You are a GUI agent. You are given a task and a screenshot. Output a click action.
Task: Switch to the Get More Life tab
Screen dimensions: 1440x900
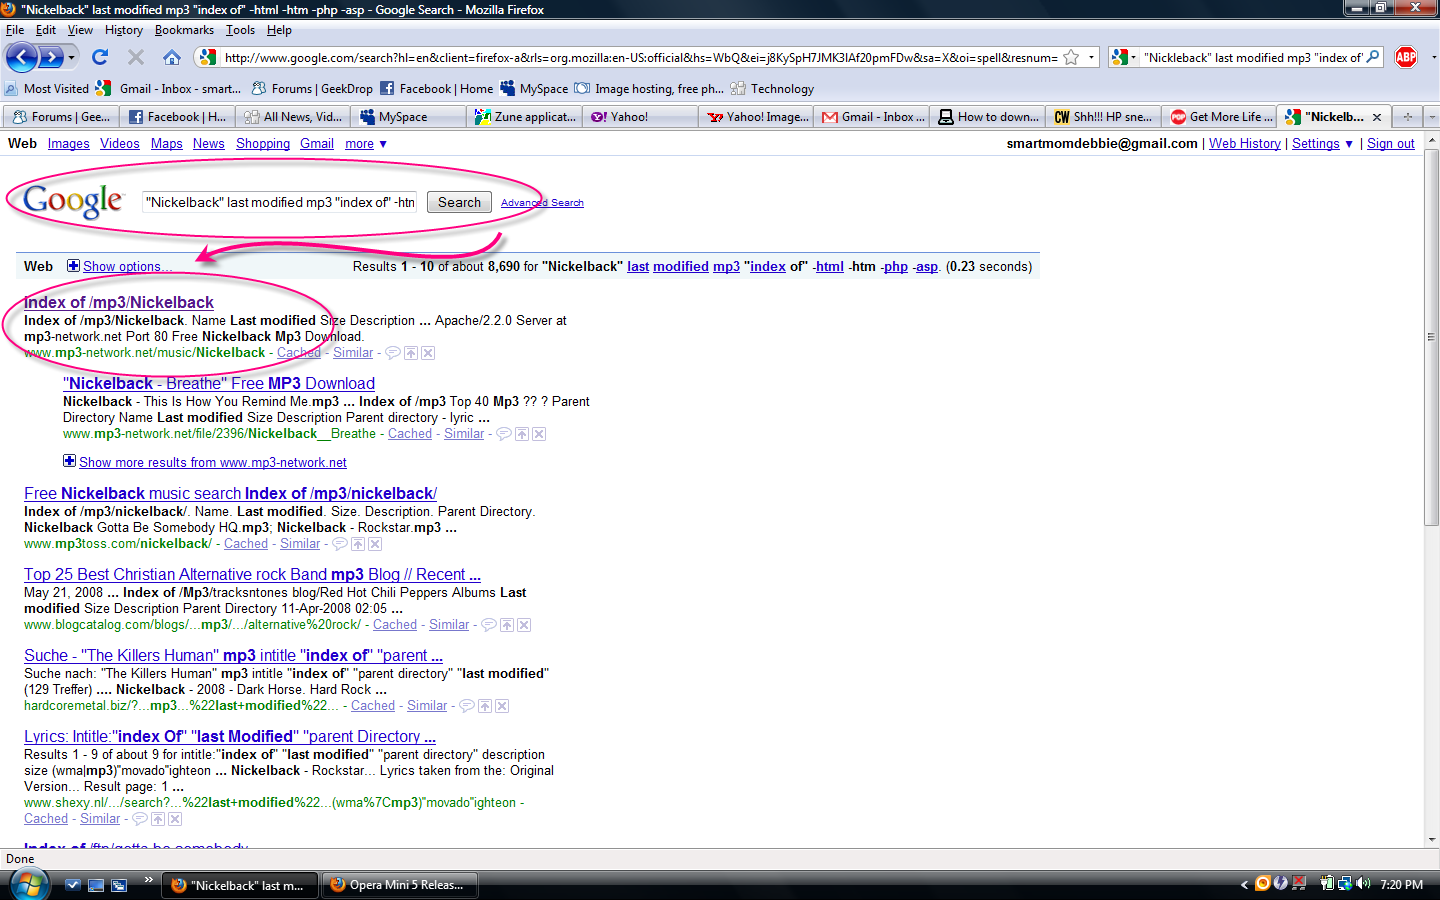coord(1220,117)
